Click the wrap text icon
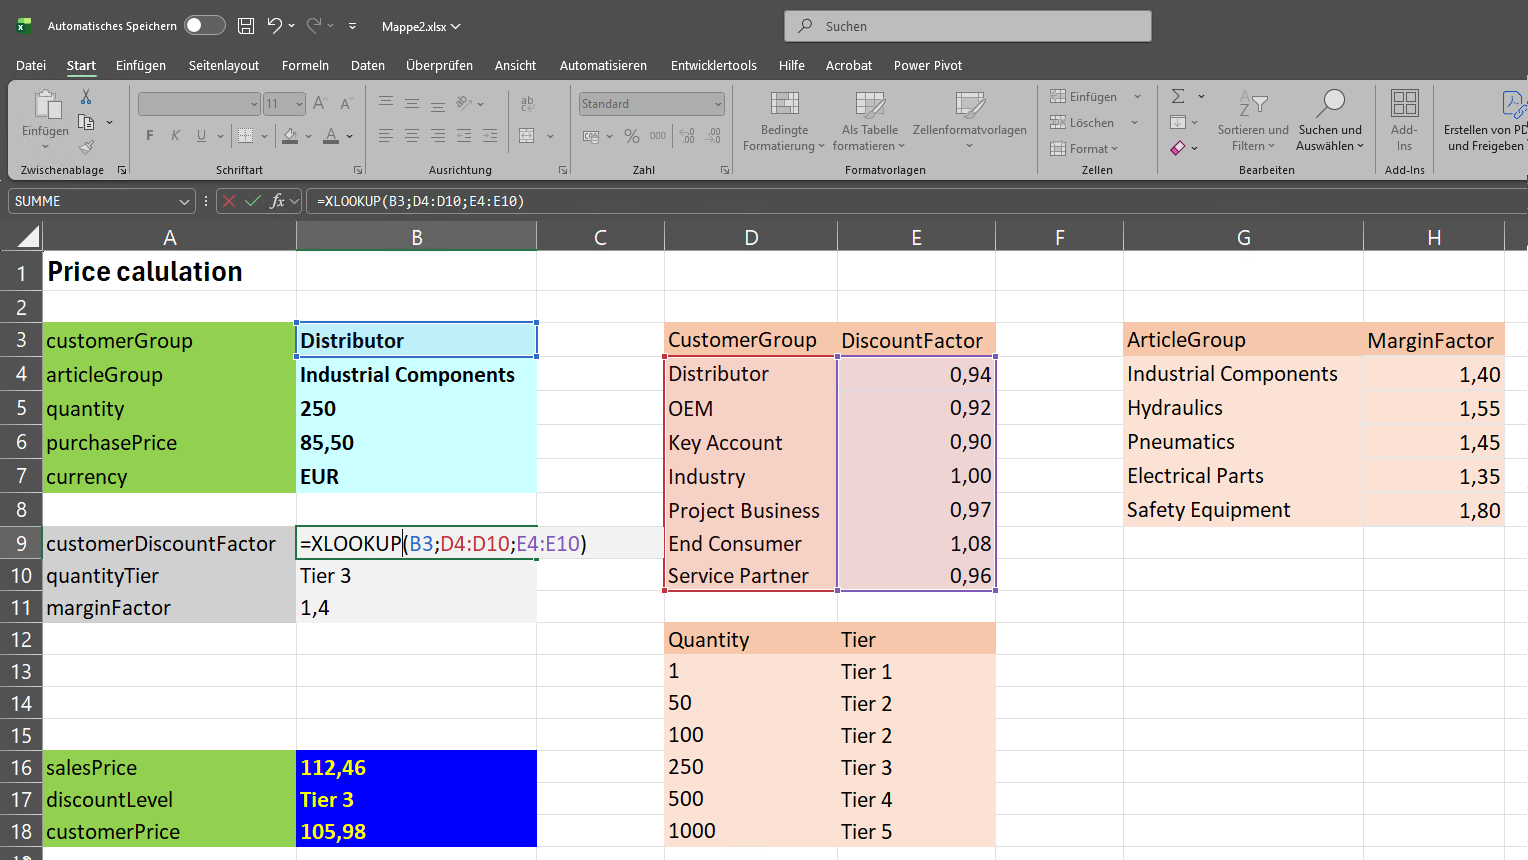This screenshot has height=860, width=1528. pyautogui.click(x=528, y=103)
